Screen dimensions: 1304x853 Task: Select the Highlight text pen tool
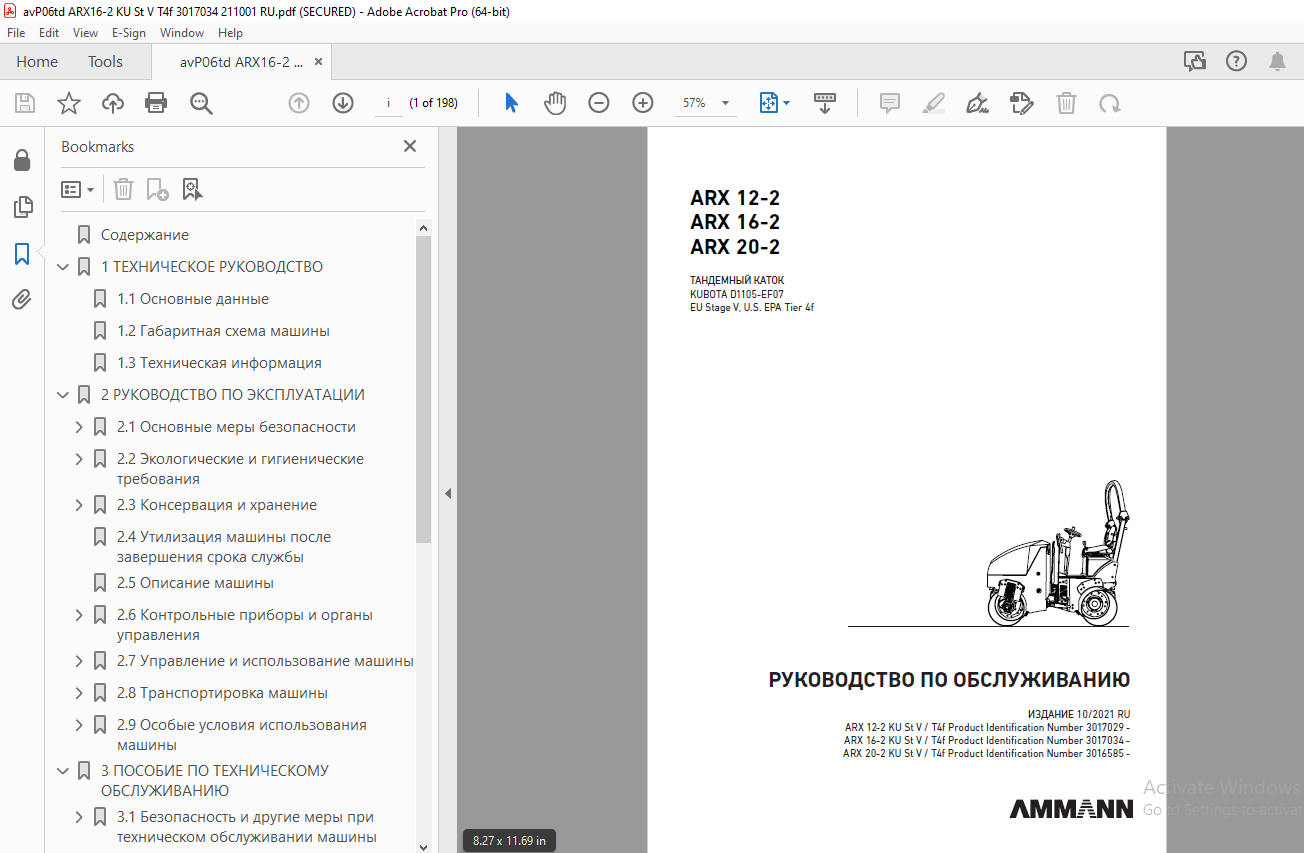934,103
